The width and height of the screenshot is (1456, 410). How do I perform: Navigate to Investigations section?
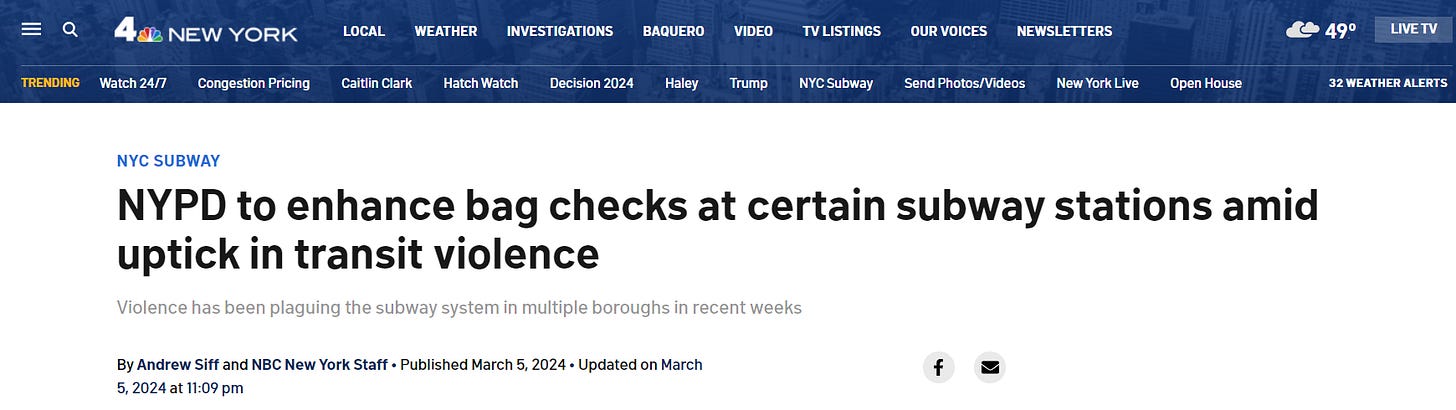560,31
